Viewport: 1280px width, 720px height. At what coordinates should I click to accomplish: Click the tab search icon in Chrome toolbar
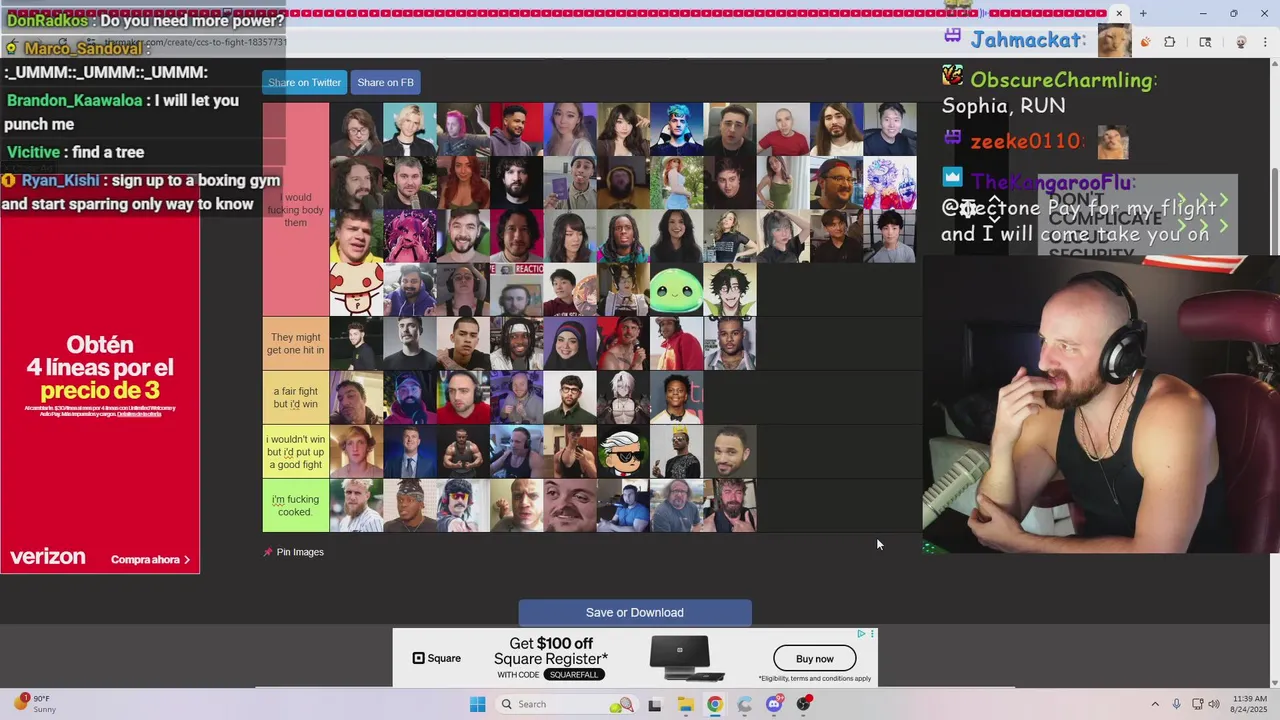click(1205, 42)
